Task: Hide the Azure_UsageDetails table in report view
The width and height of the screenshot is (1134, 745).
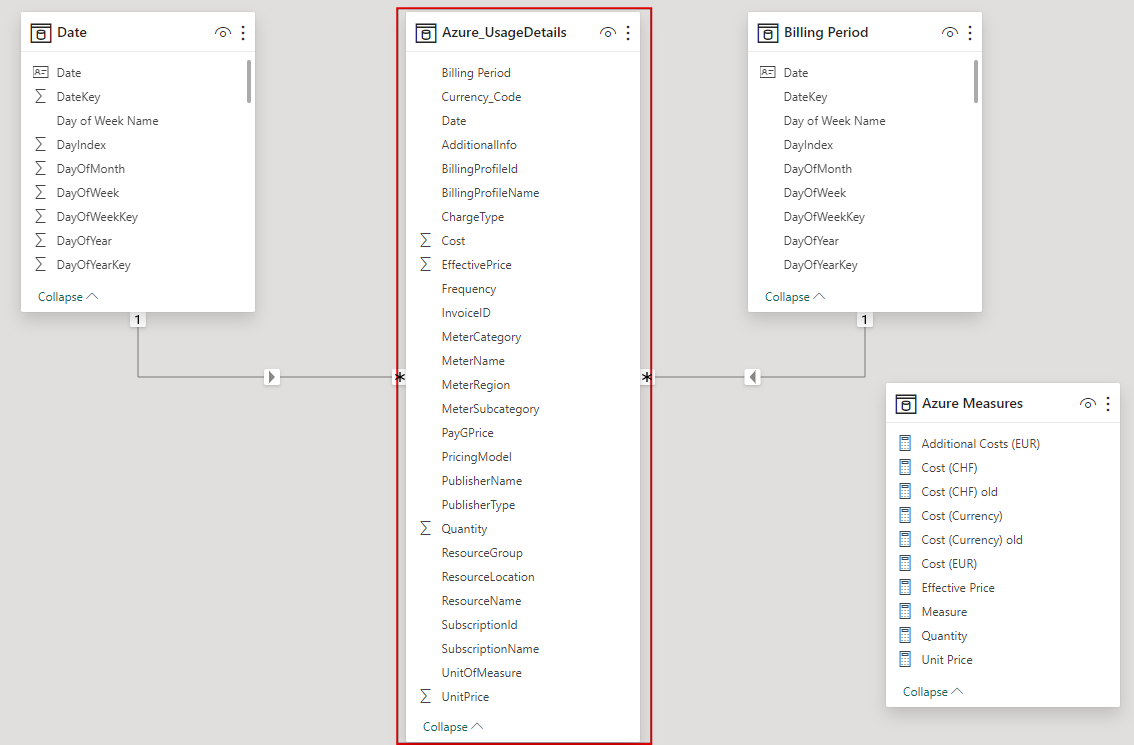Action: tap(607, 33)
